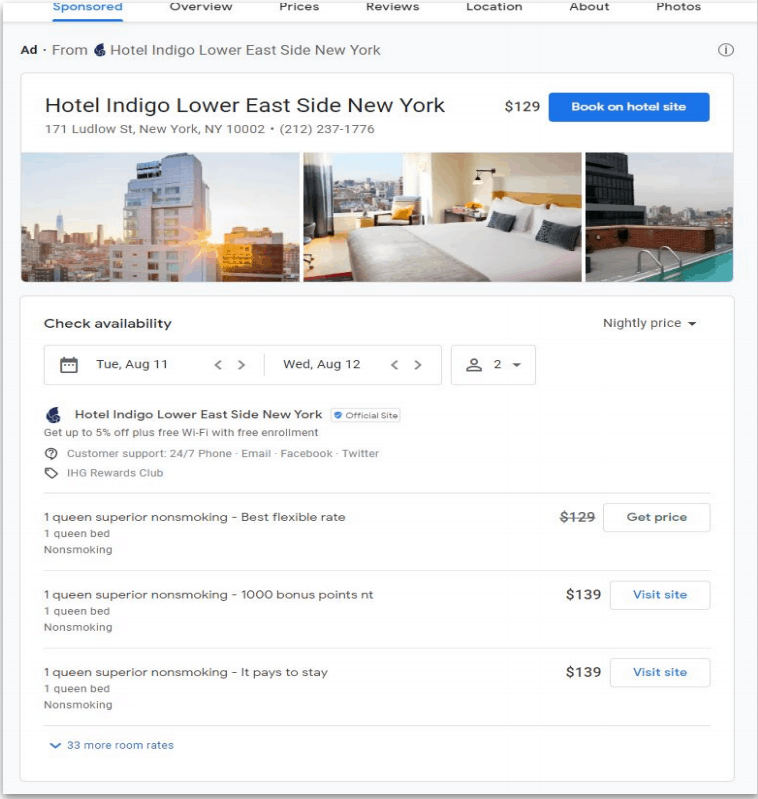Click Hotel Indigo logo in availability section

click(x=53, y=415)
